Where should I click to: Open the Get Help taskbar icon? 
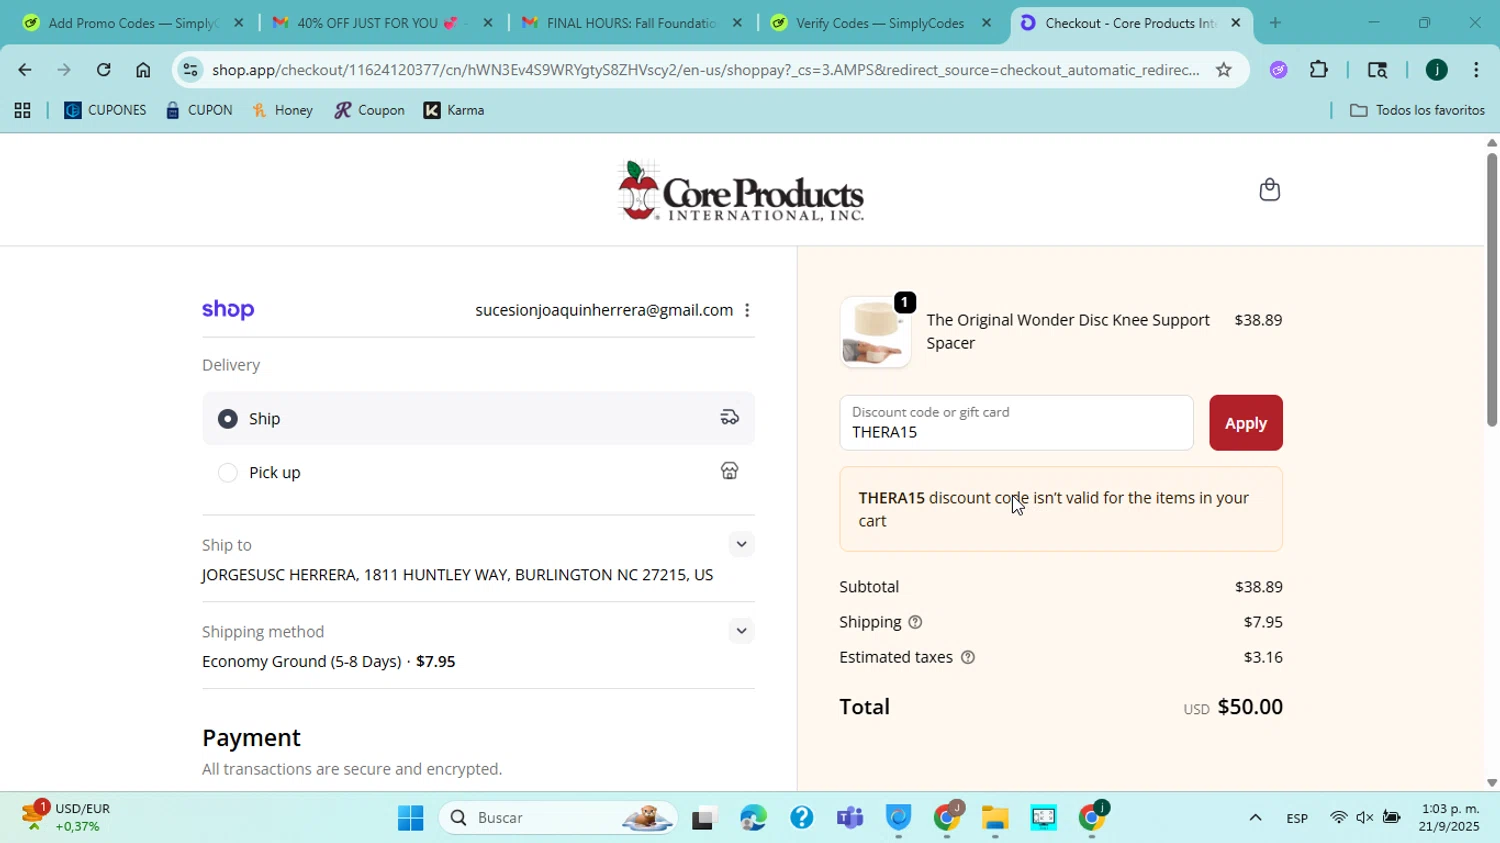tap(801, 818)
